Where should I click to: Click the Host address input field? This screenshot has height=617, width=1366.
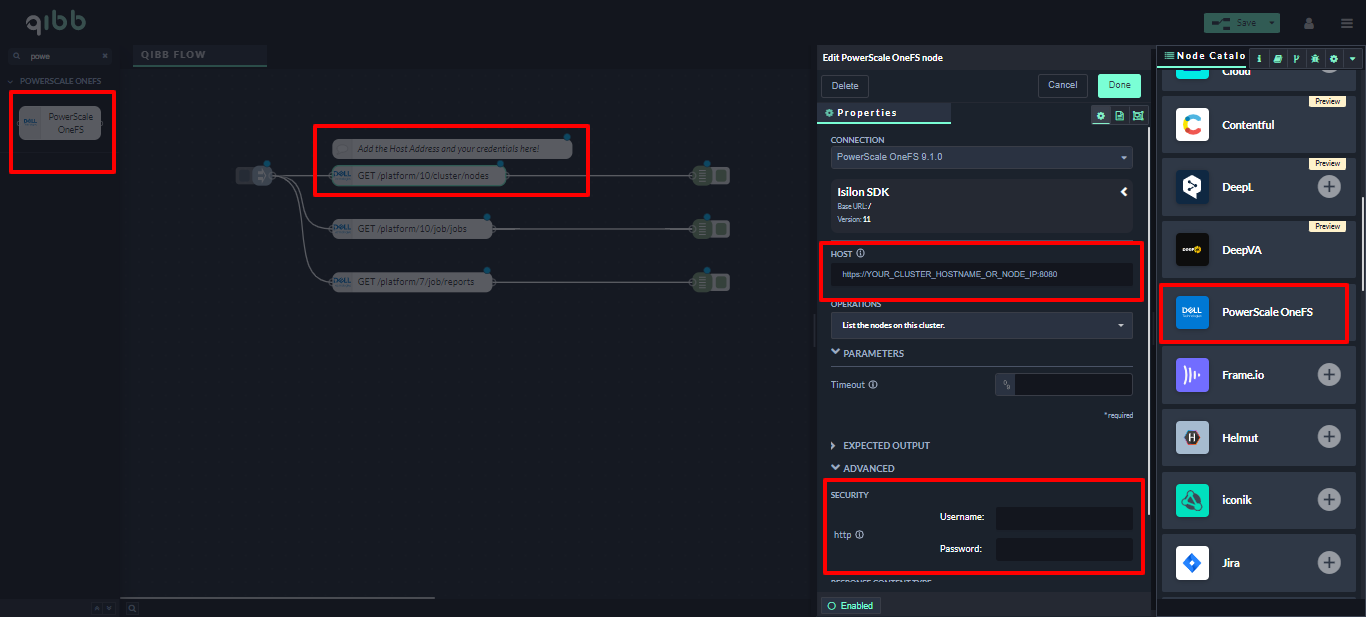point(981,274)
